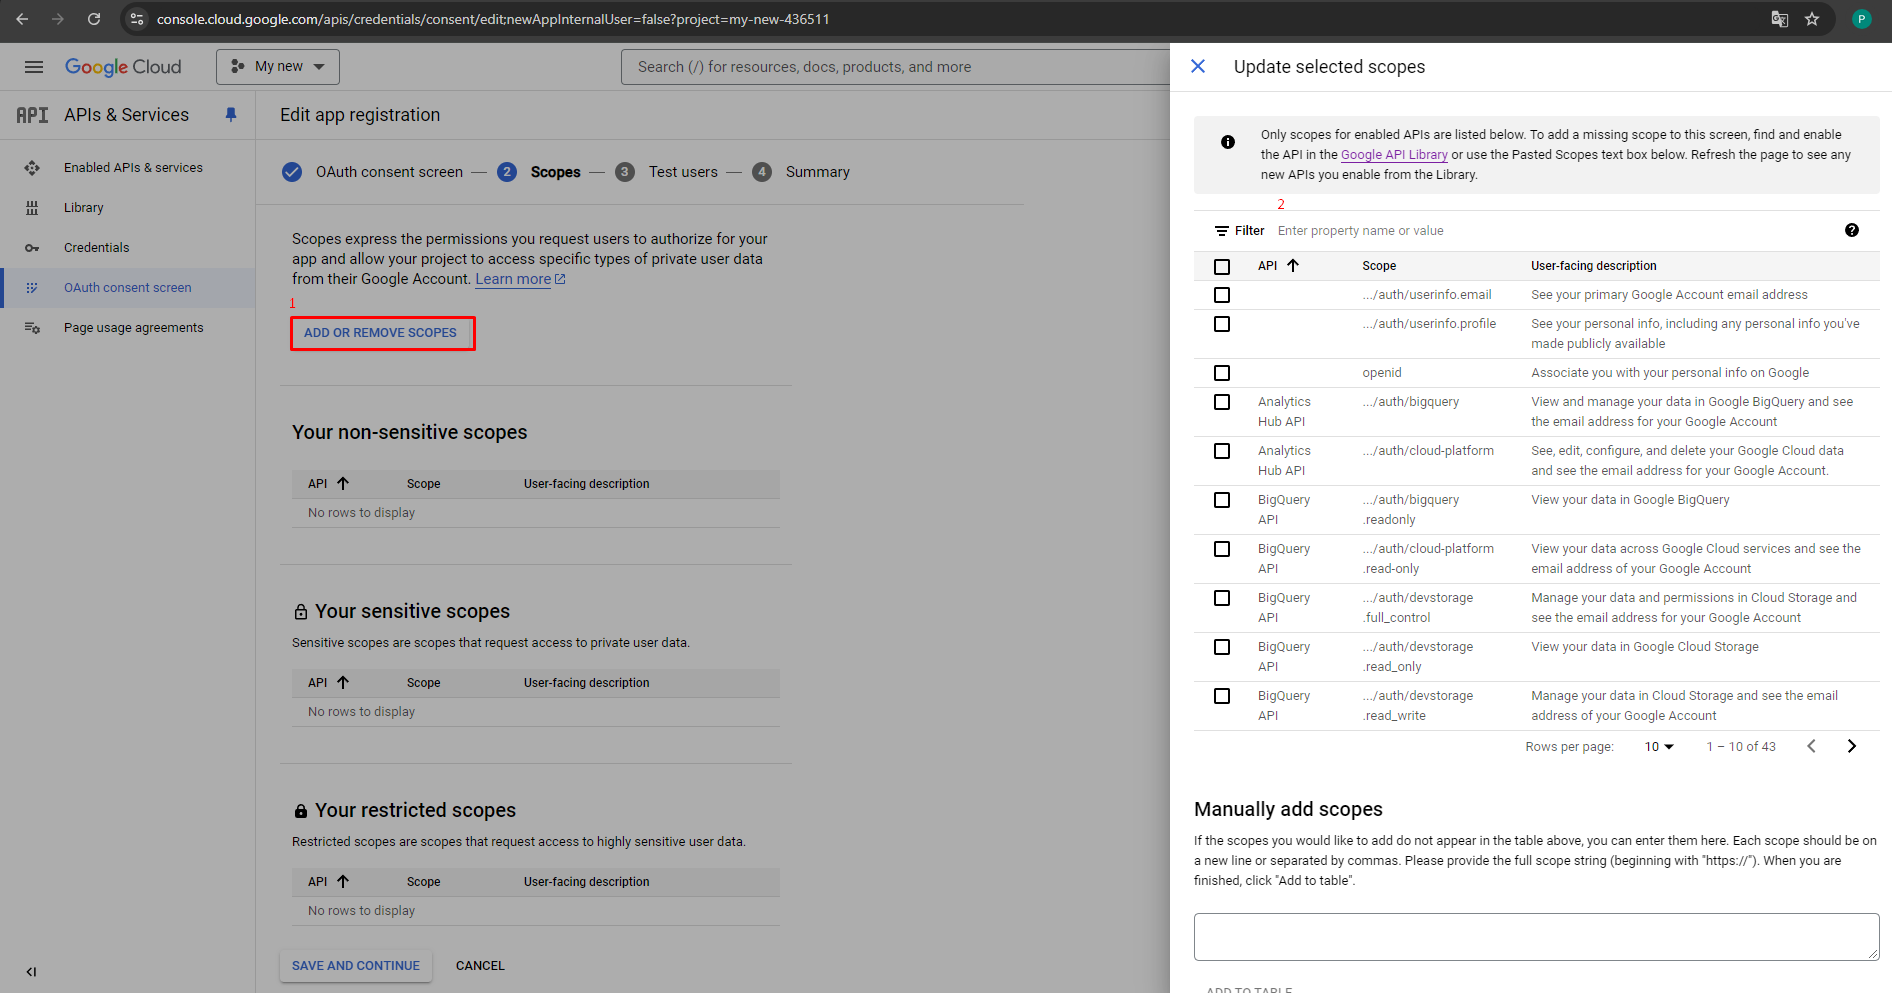Open the rows per page dropdown

coord(1659,747)
